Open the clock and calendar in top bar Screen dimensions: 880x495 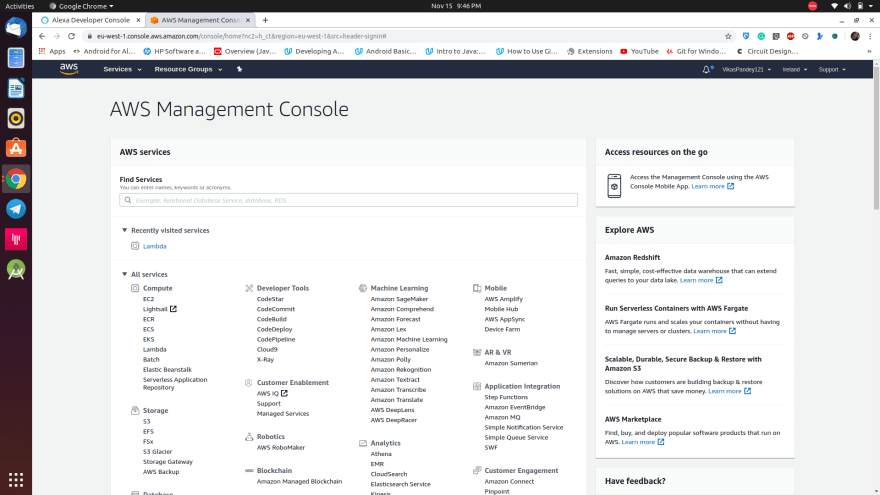[456, 6]
